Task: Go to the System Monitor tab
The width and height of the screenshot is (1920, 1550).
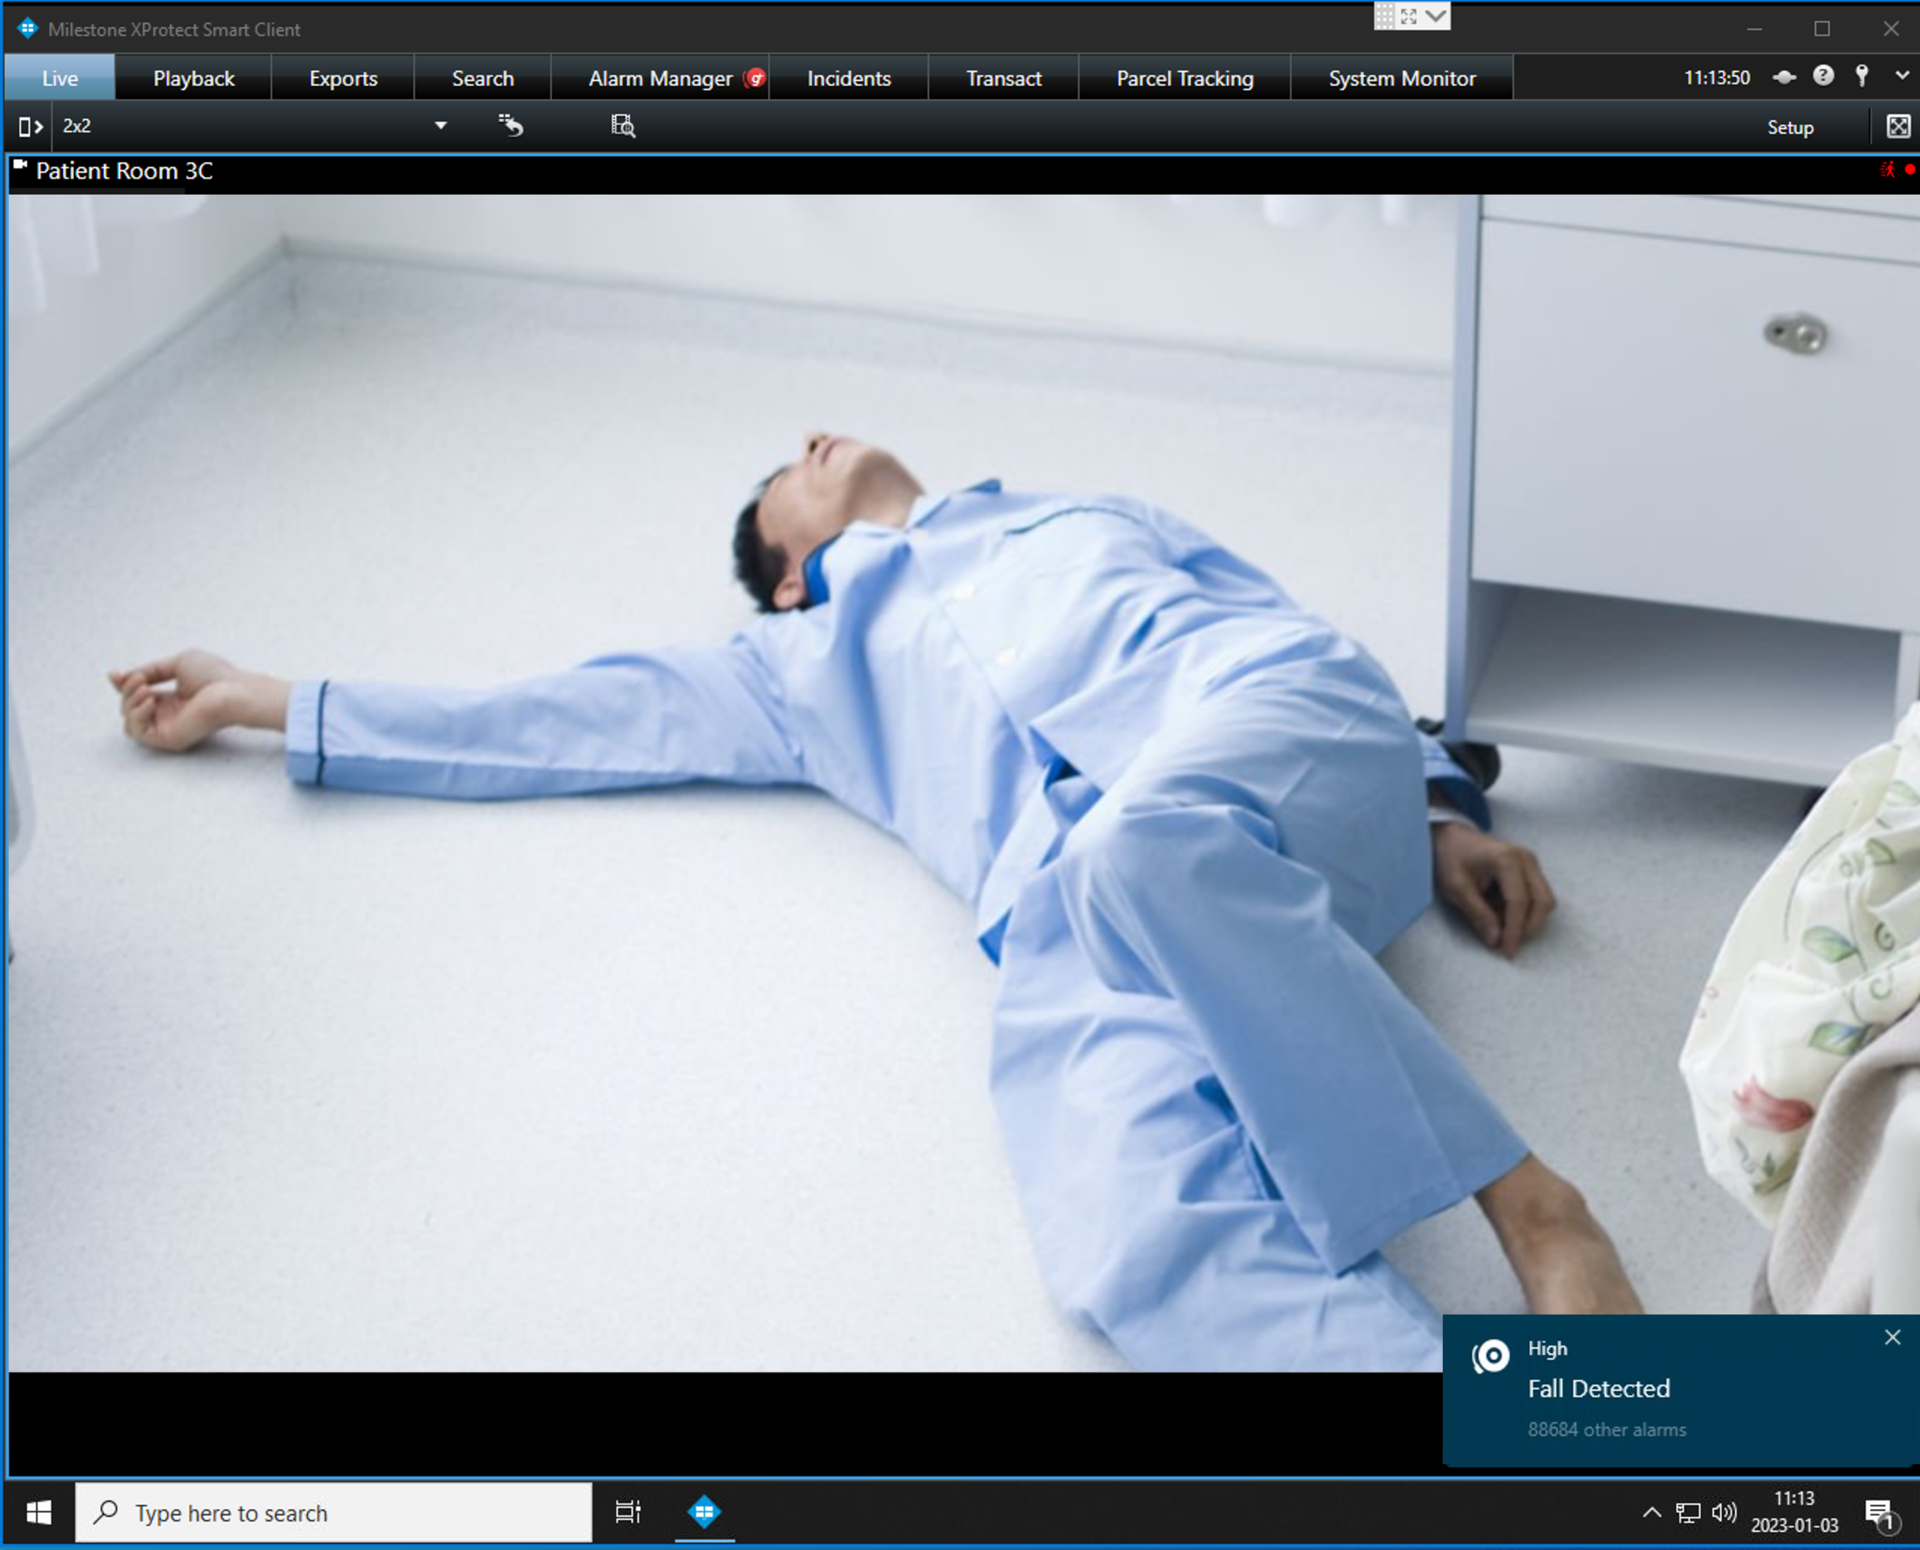Action: (1401, 78)
